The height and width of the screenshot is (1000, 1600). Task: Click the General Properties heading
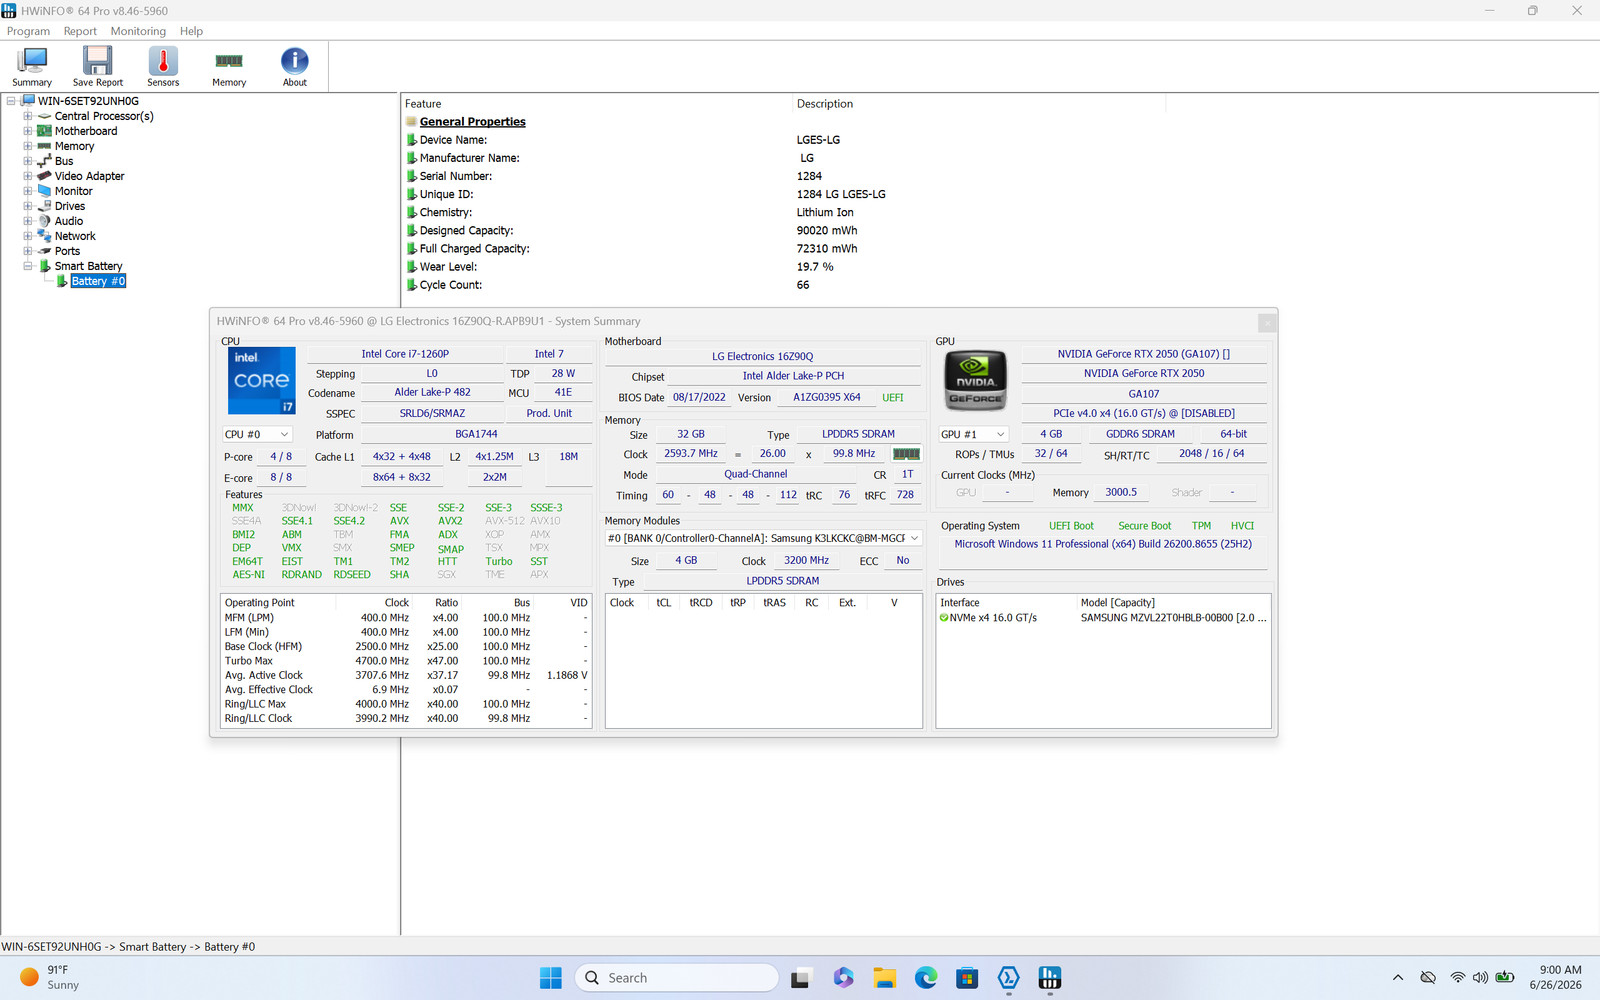(472, 122)
